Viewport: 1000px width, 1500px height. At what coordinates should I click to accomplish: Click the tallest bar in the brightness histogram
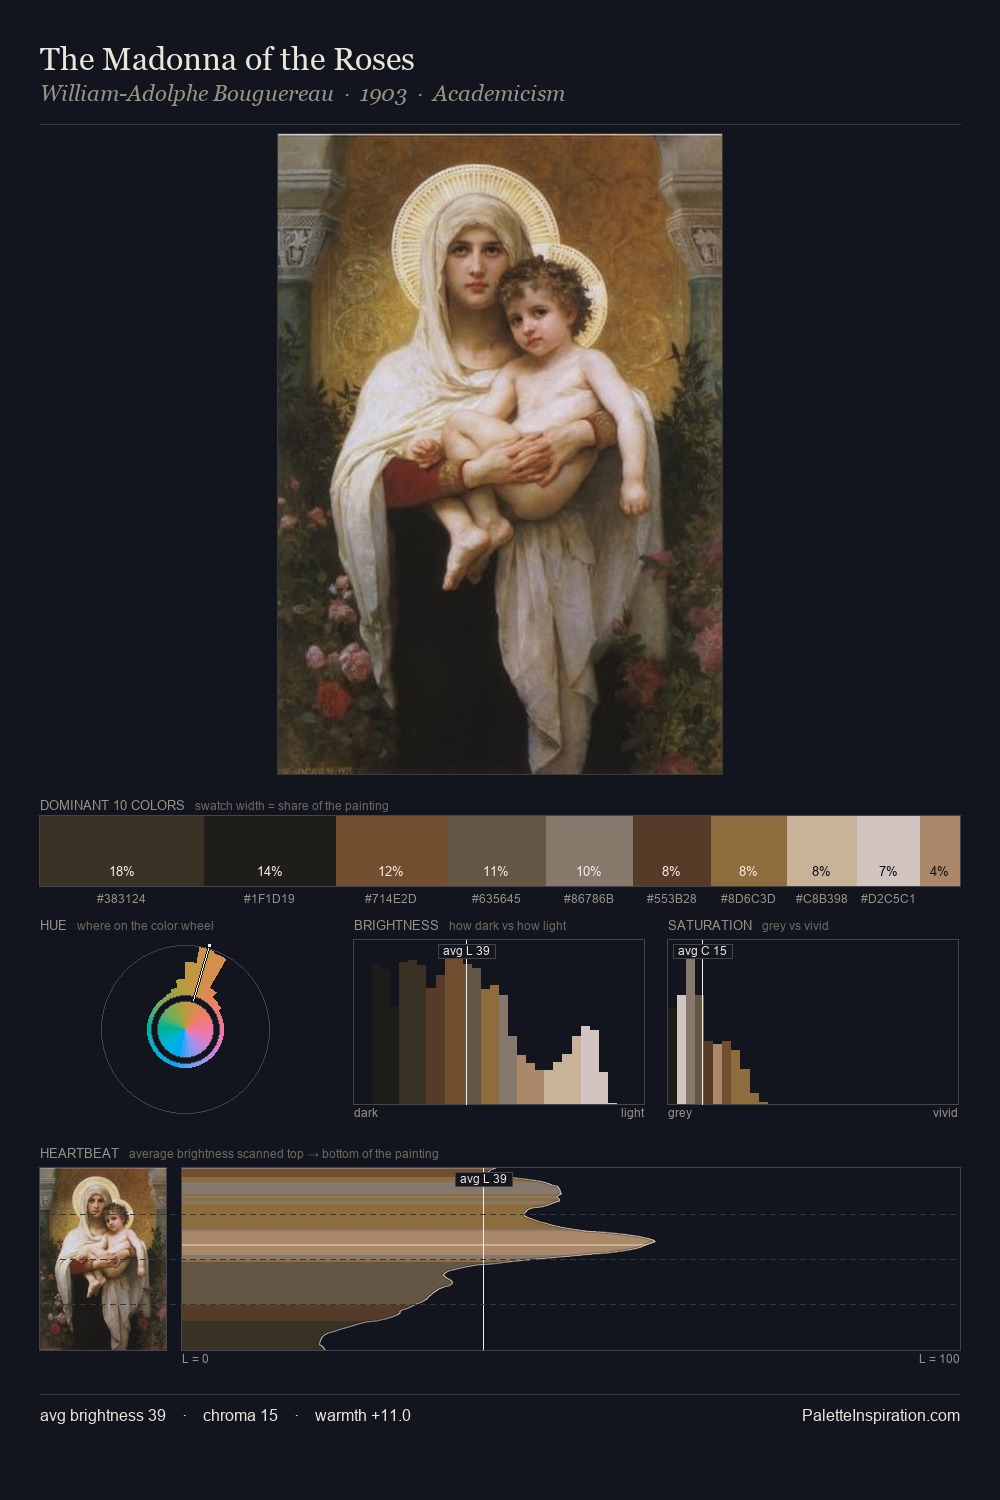[x=454, y=1031]
